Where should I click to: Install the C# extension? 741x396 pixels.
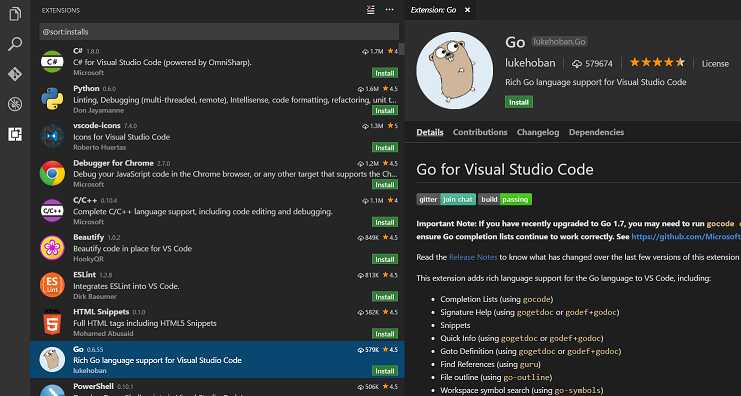[385, 73]
